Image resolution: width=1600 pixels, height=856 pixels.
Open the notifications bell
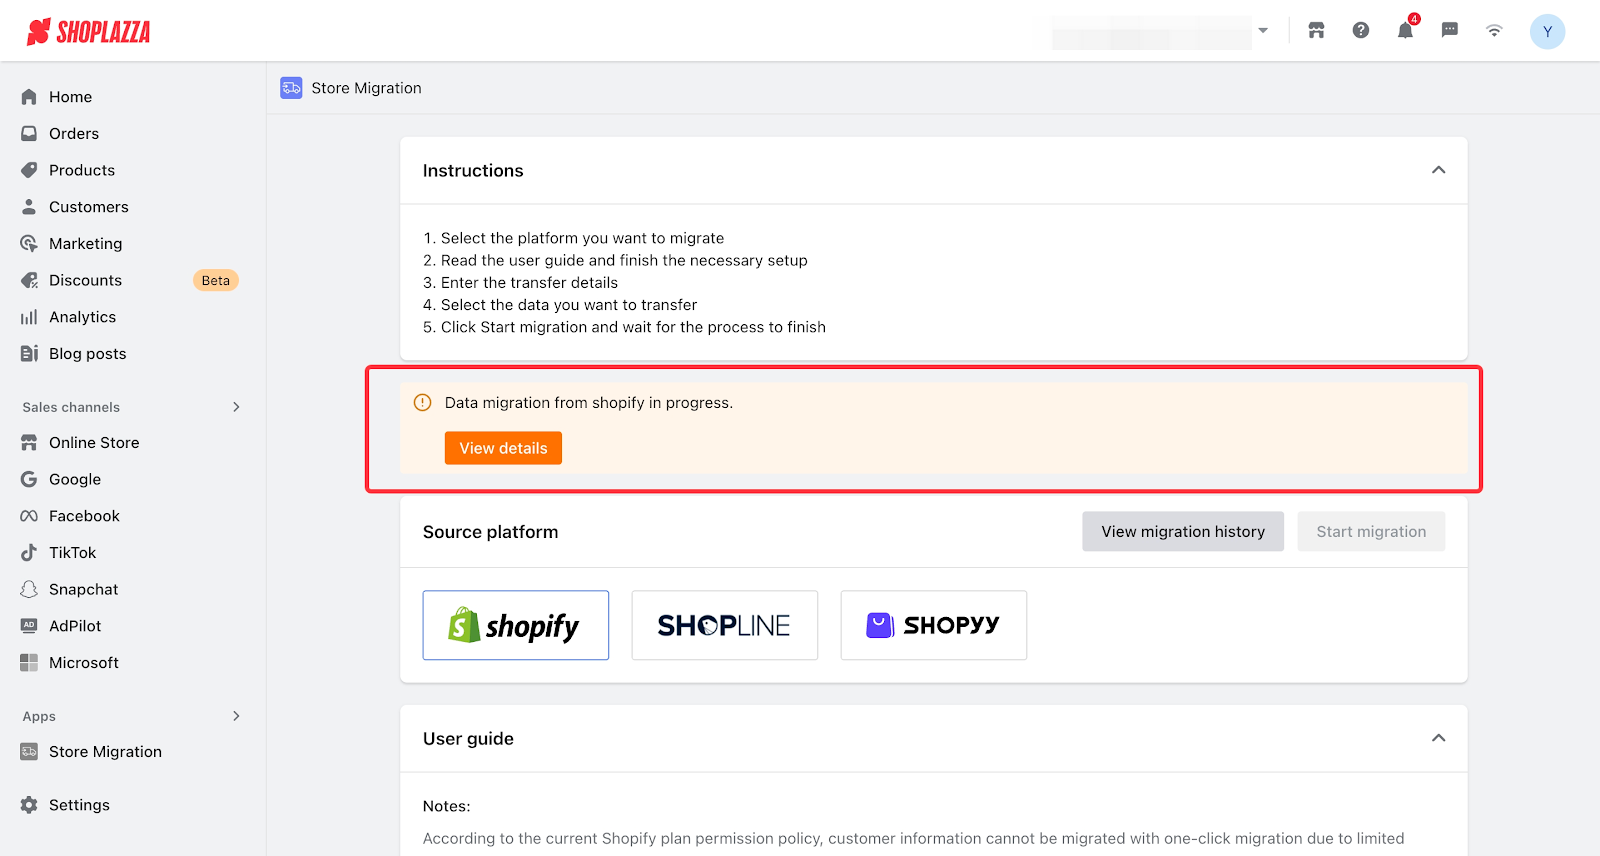click(x=1405, y=31)
